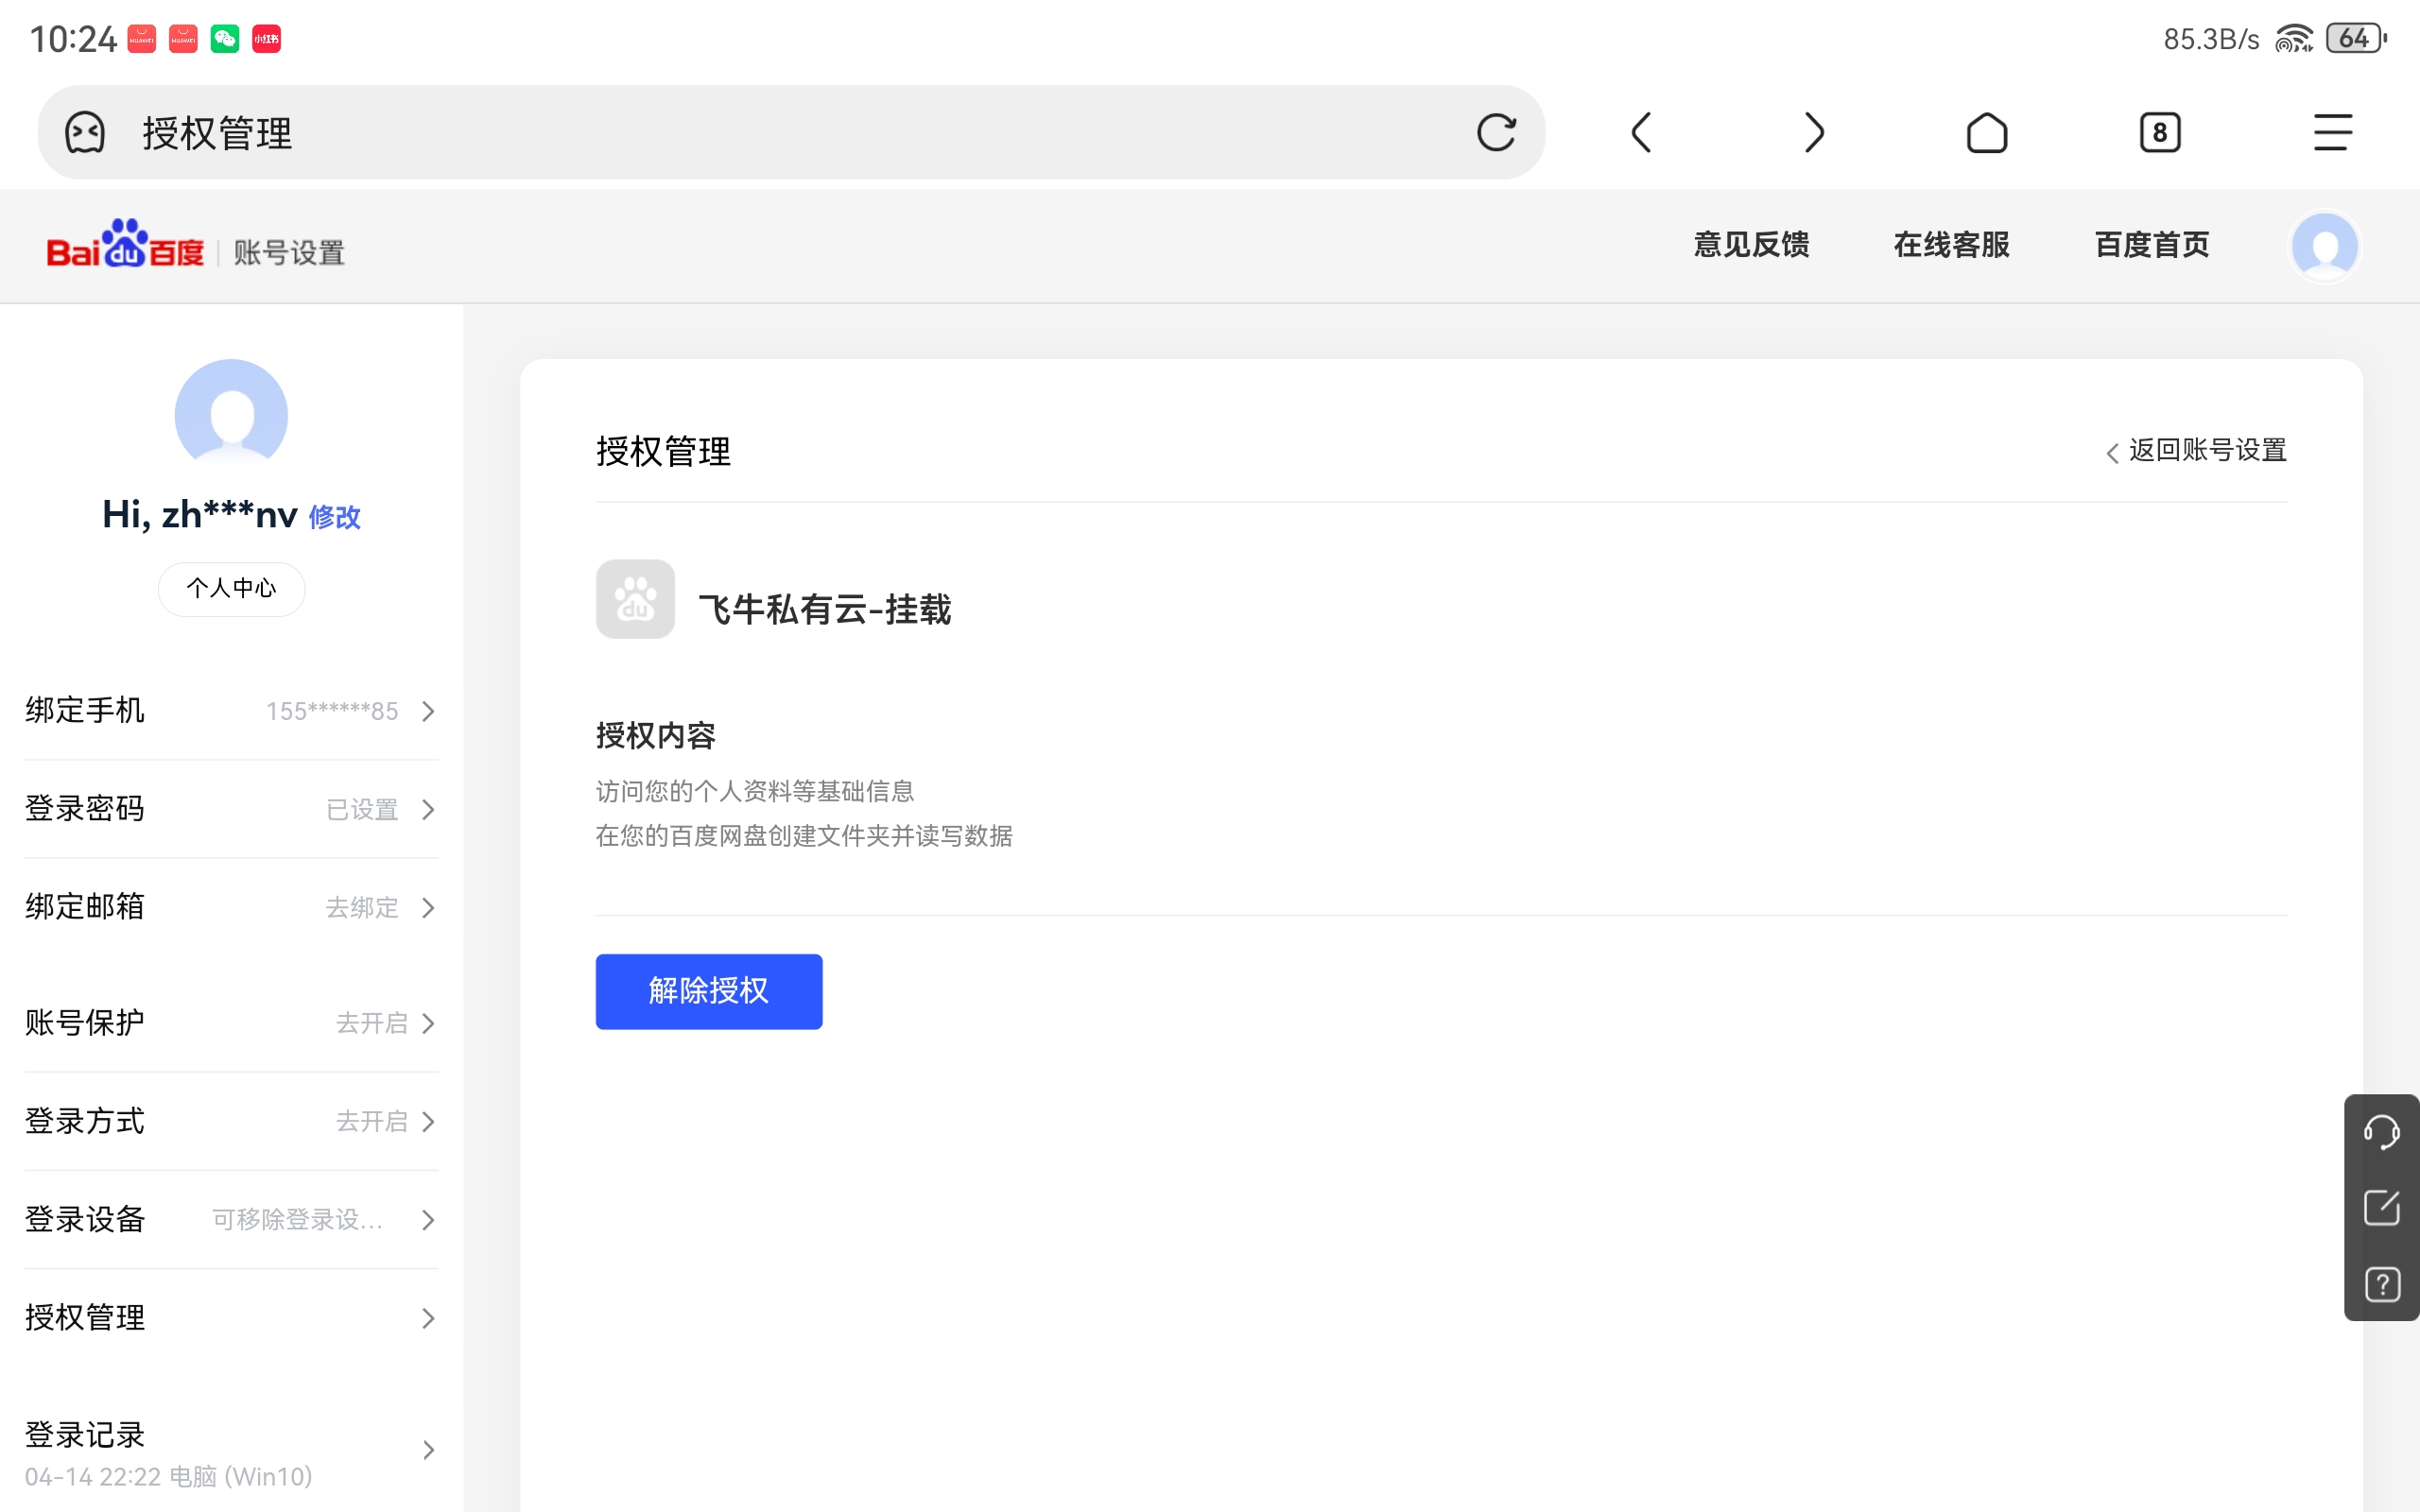Expand the chevron on 登录设备 row

[429, 1219]
